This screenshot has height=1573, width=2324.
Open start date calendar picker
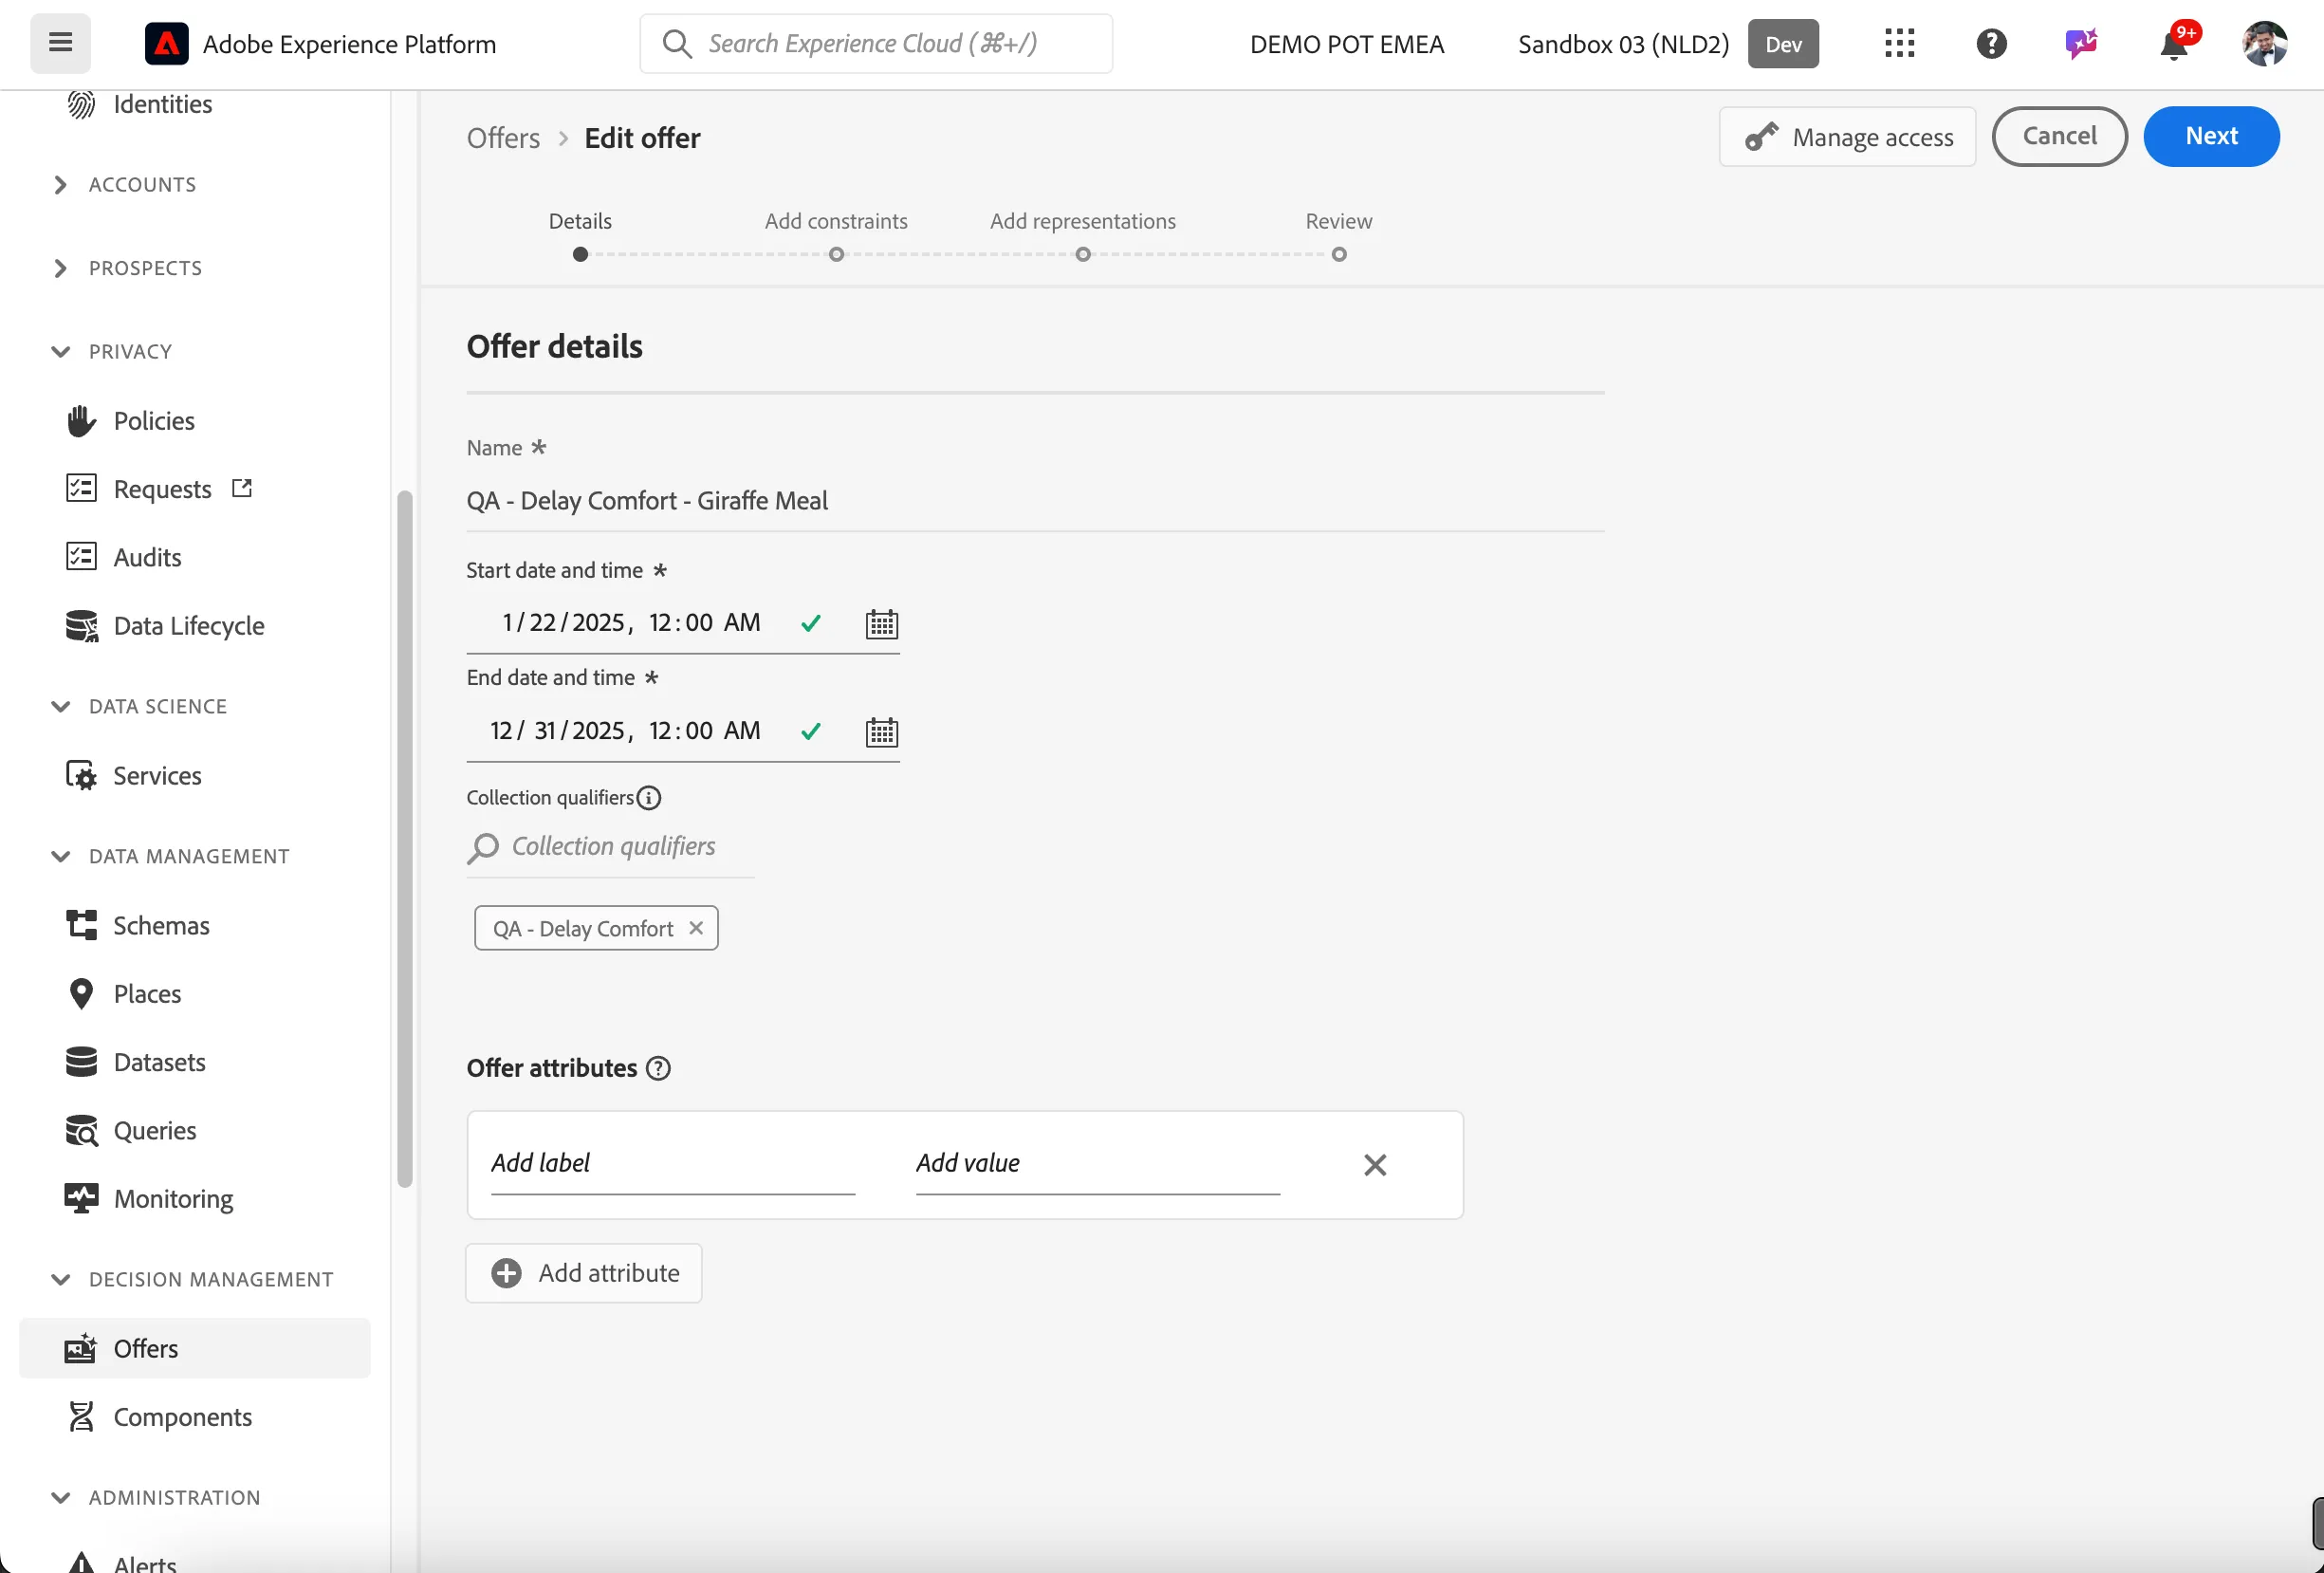click(881, 624)
